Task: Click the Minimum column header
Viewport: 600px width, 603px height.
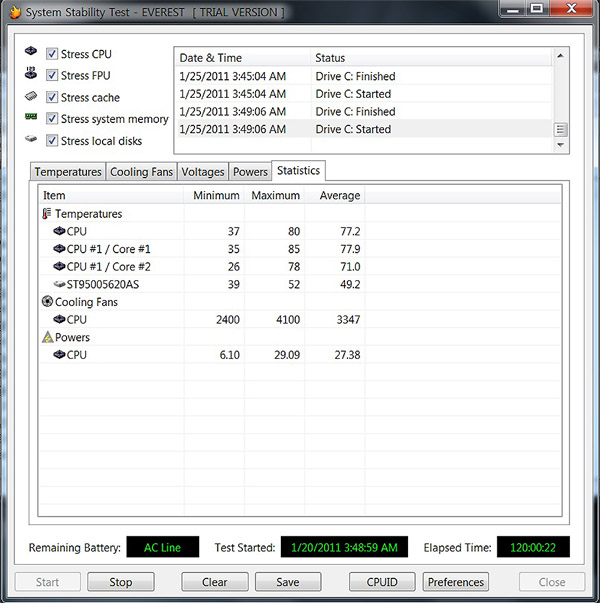Action: pos(214,195)
